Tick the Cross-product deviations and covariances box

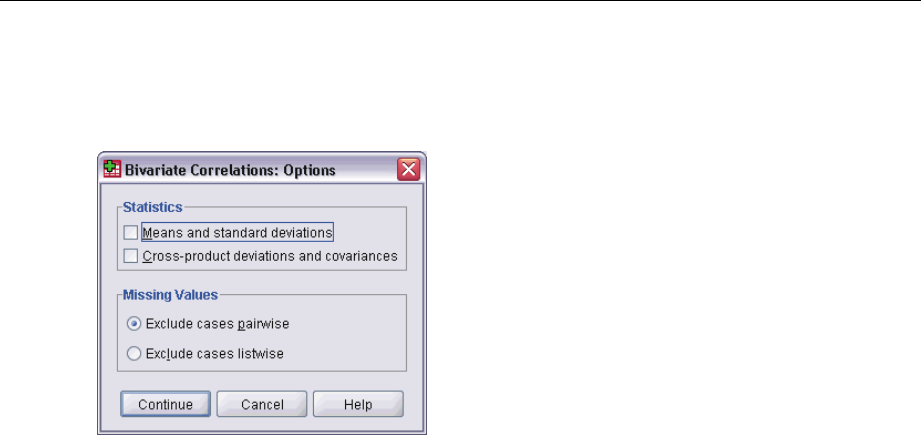pyautogui.click(x=130, y=256)
